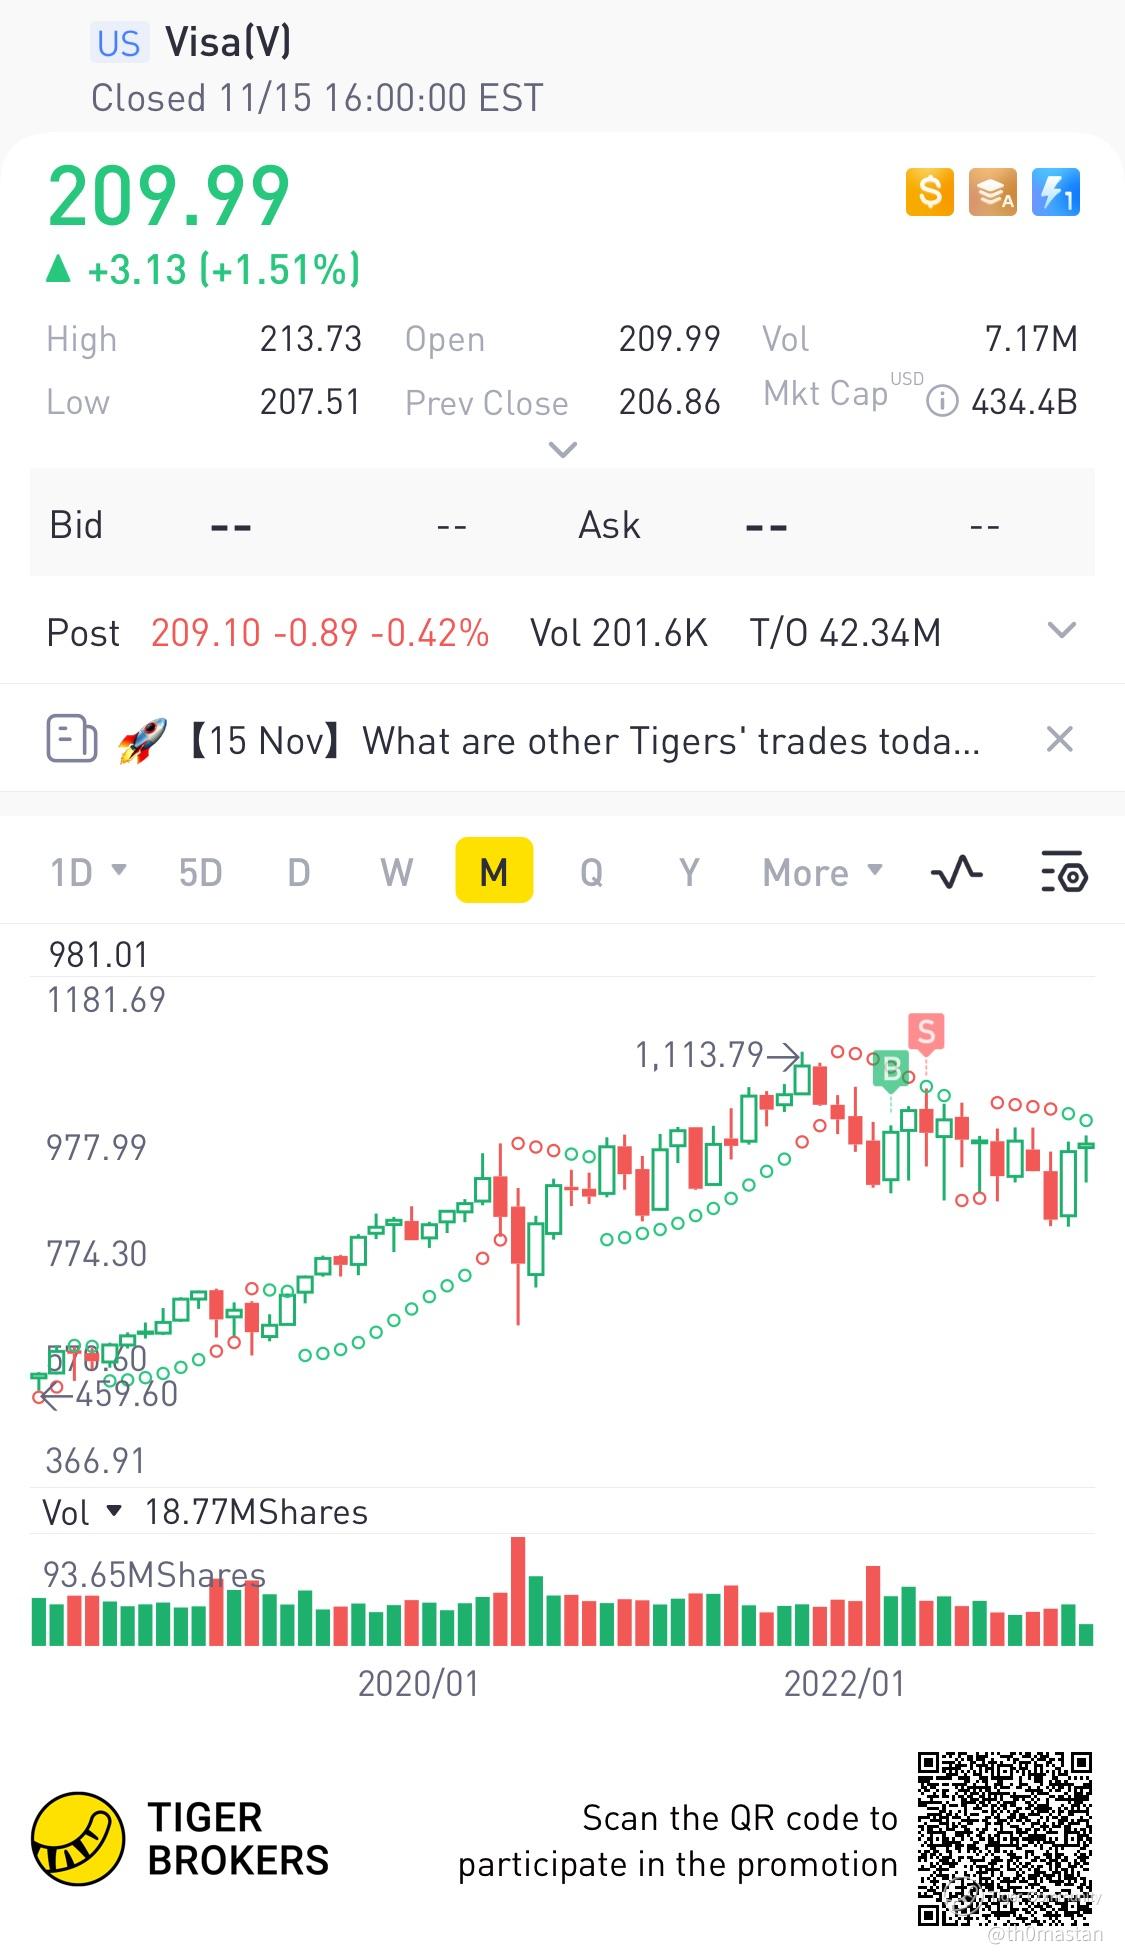Open the More timeframes dropdown
The image size is (1125, 1959).
coord(823,872)
